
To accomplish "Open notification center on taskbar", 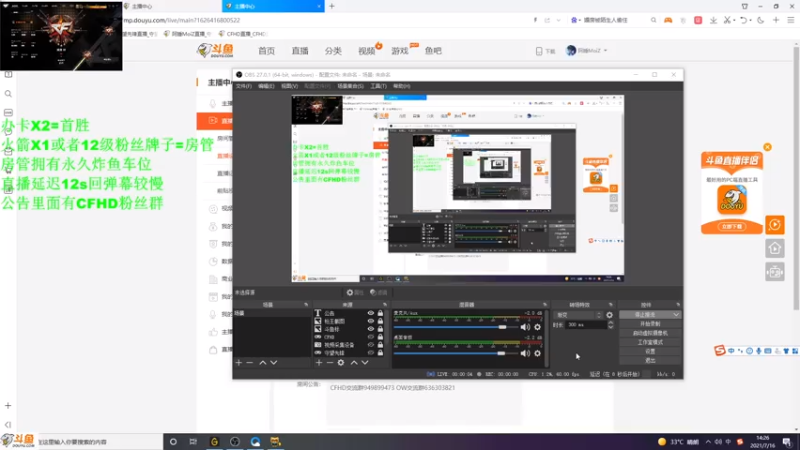I will (x=787, y=442).
